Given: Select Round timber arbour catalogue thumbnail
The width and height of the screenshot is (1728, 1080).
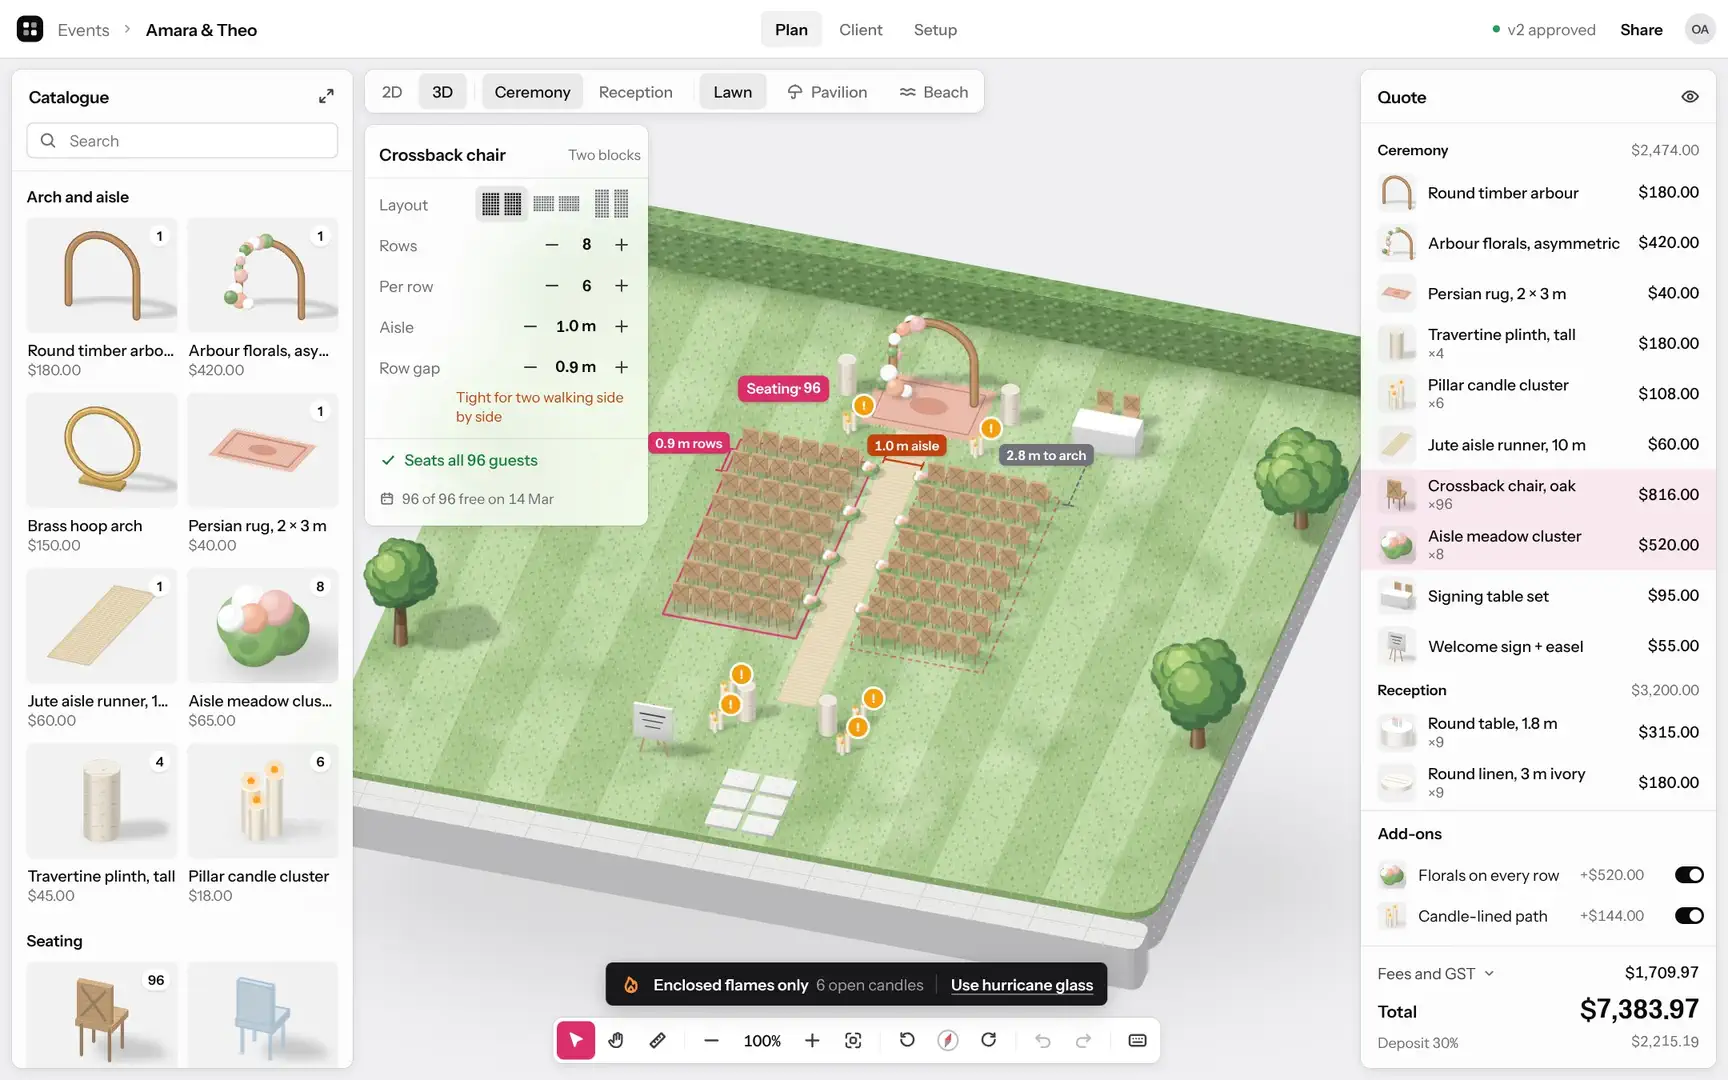Looking at the screenshot, I should [102, 275].
